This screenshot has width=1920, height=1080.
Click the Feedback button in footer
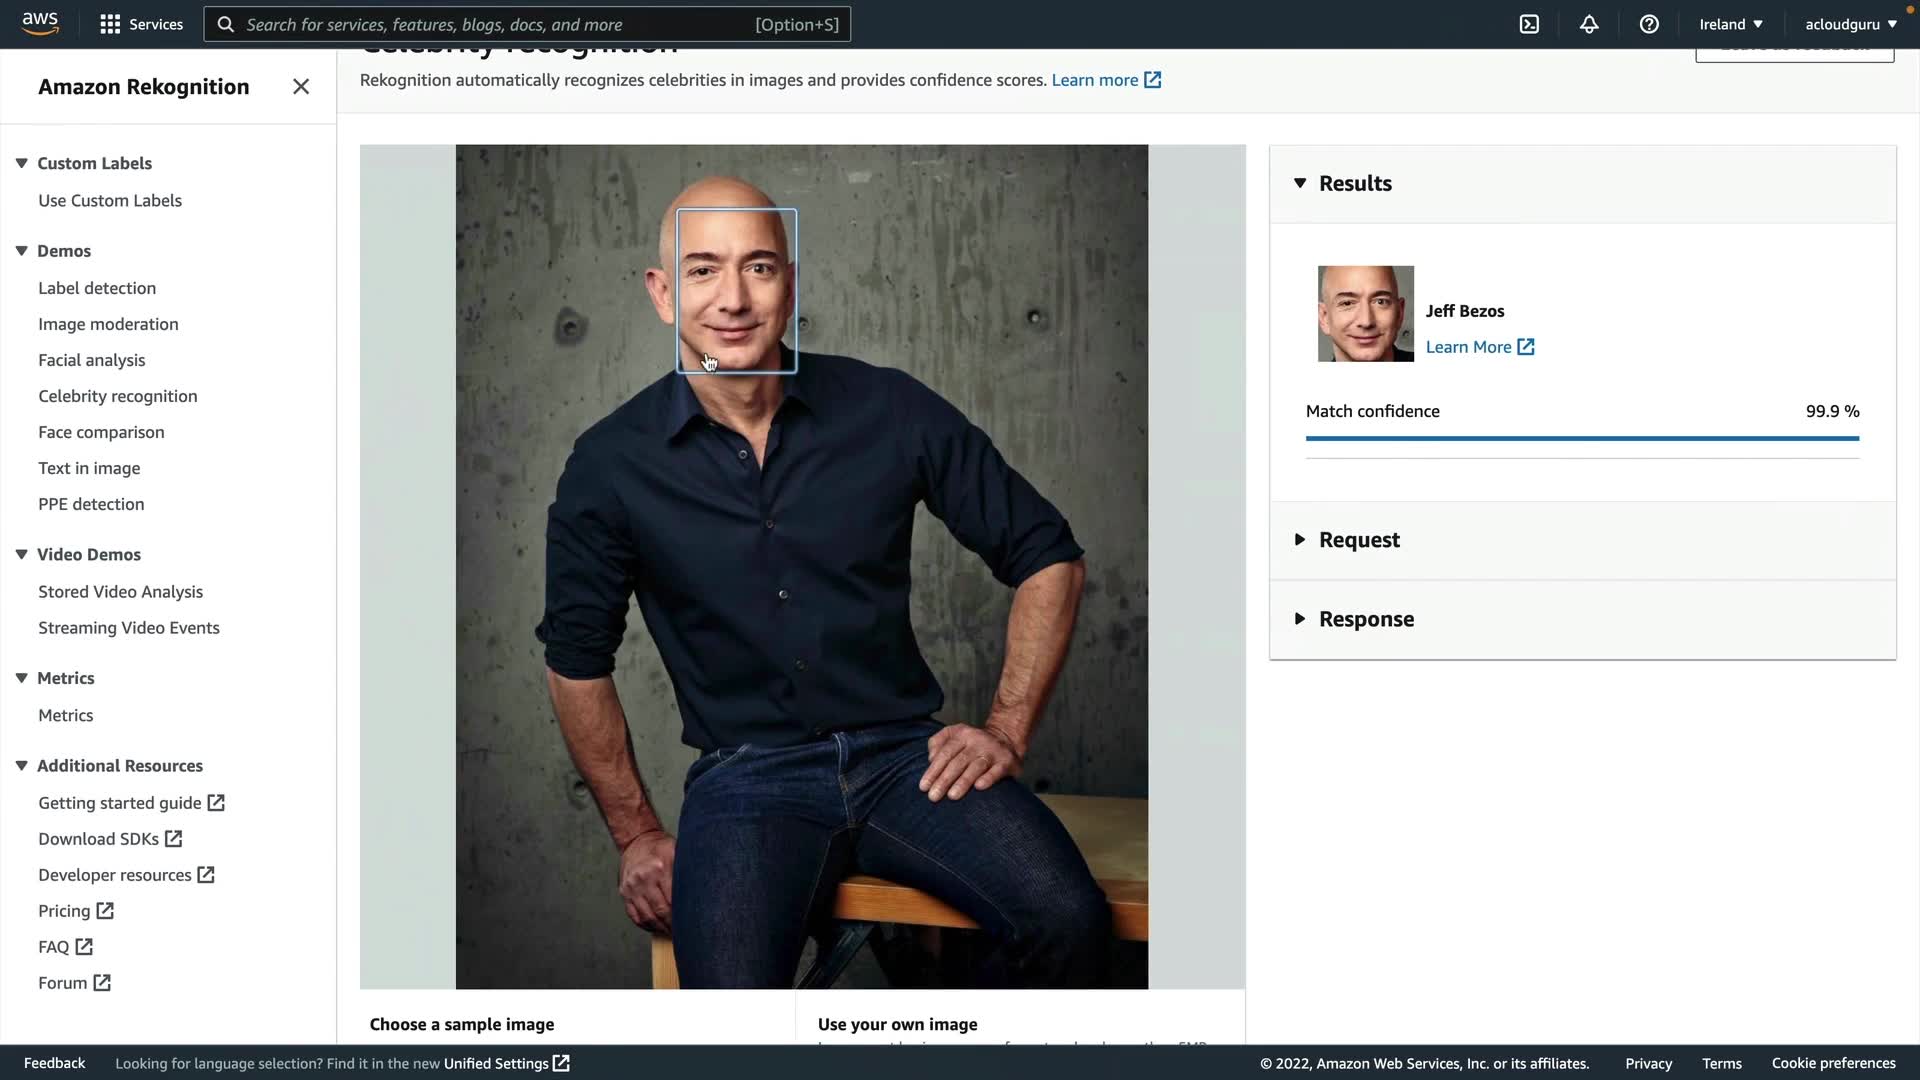click(x=54, y=1063)
